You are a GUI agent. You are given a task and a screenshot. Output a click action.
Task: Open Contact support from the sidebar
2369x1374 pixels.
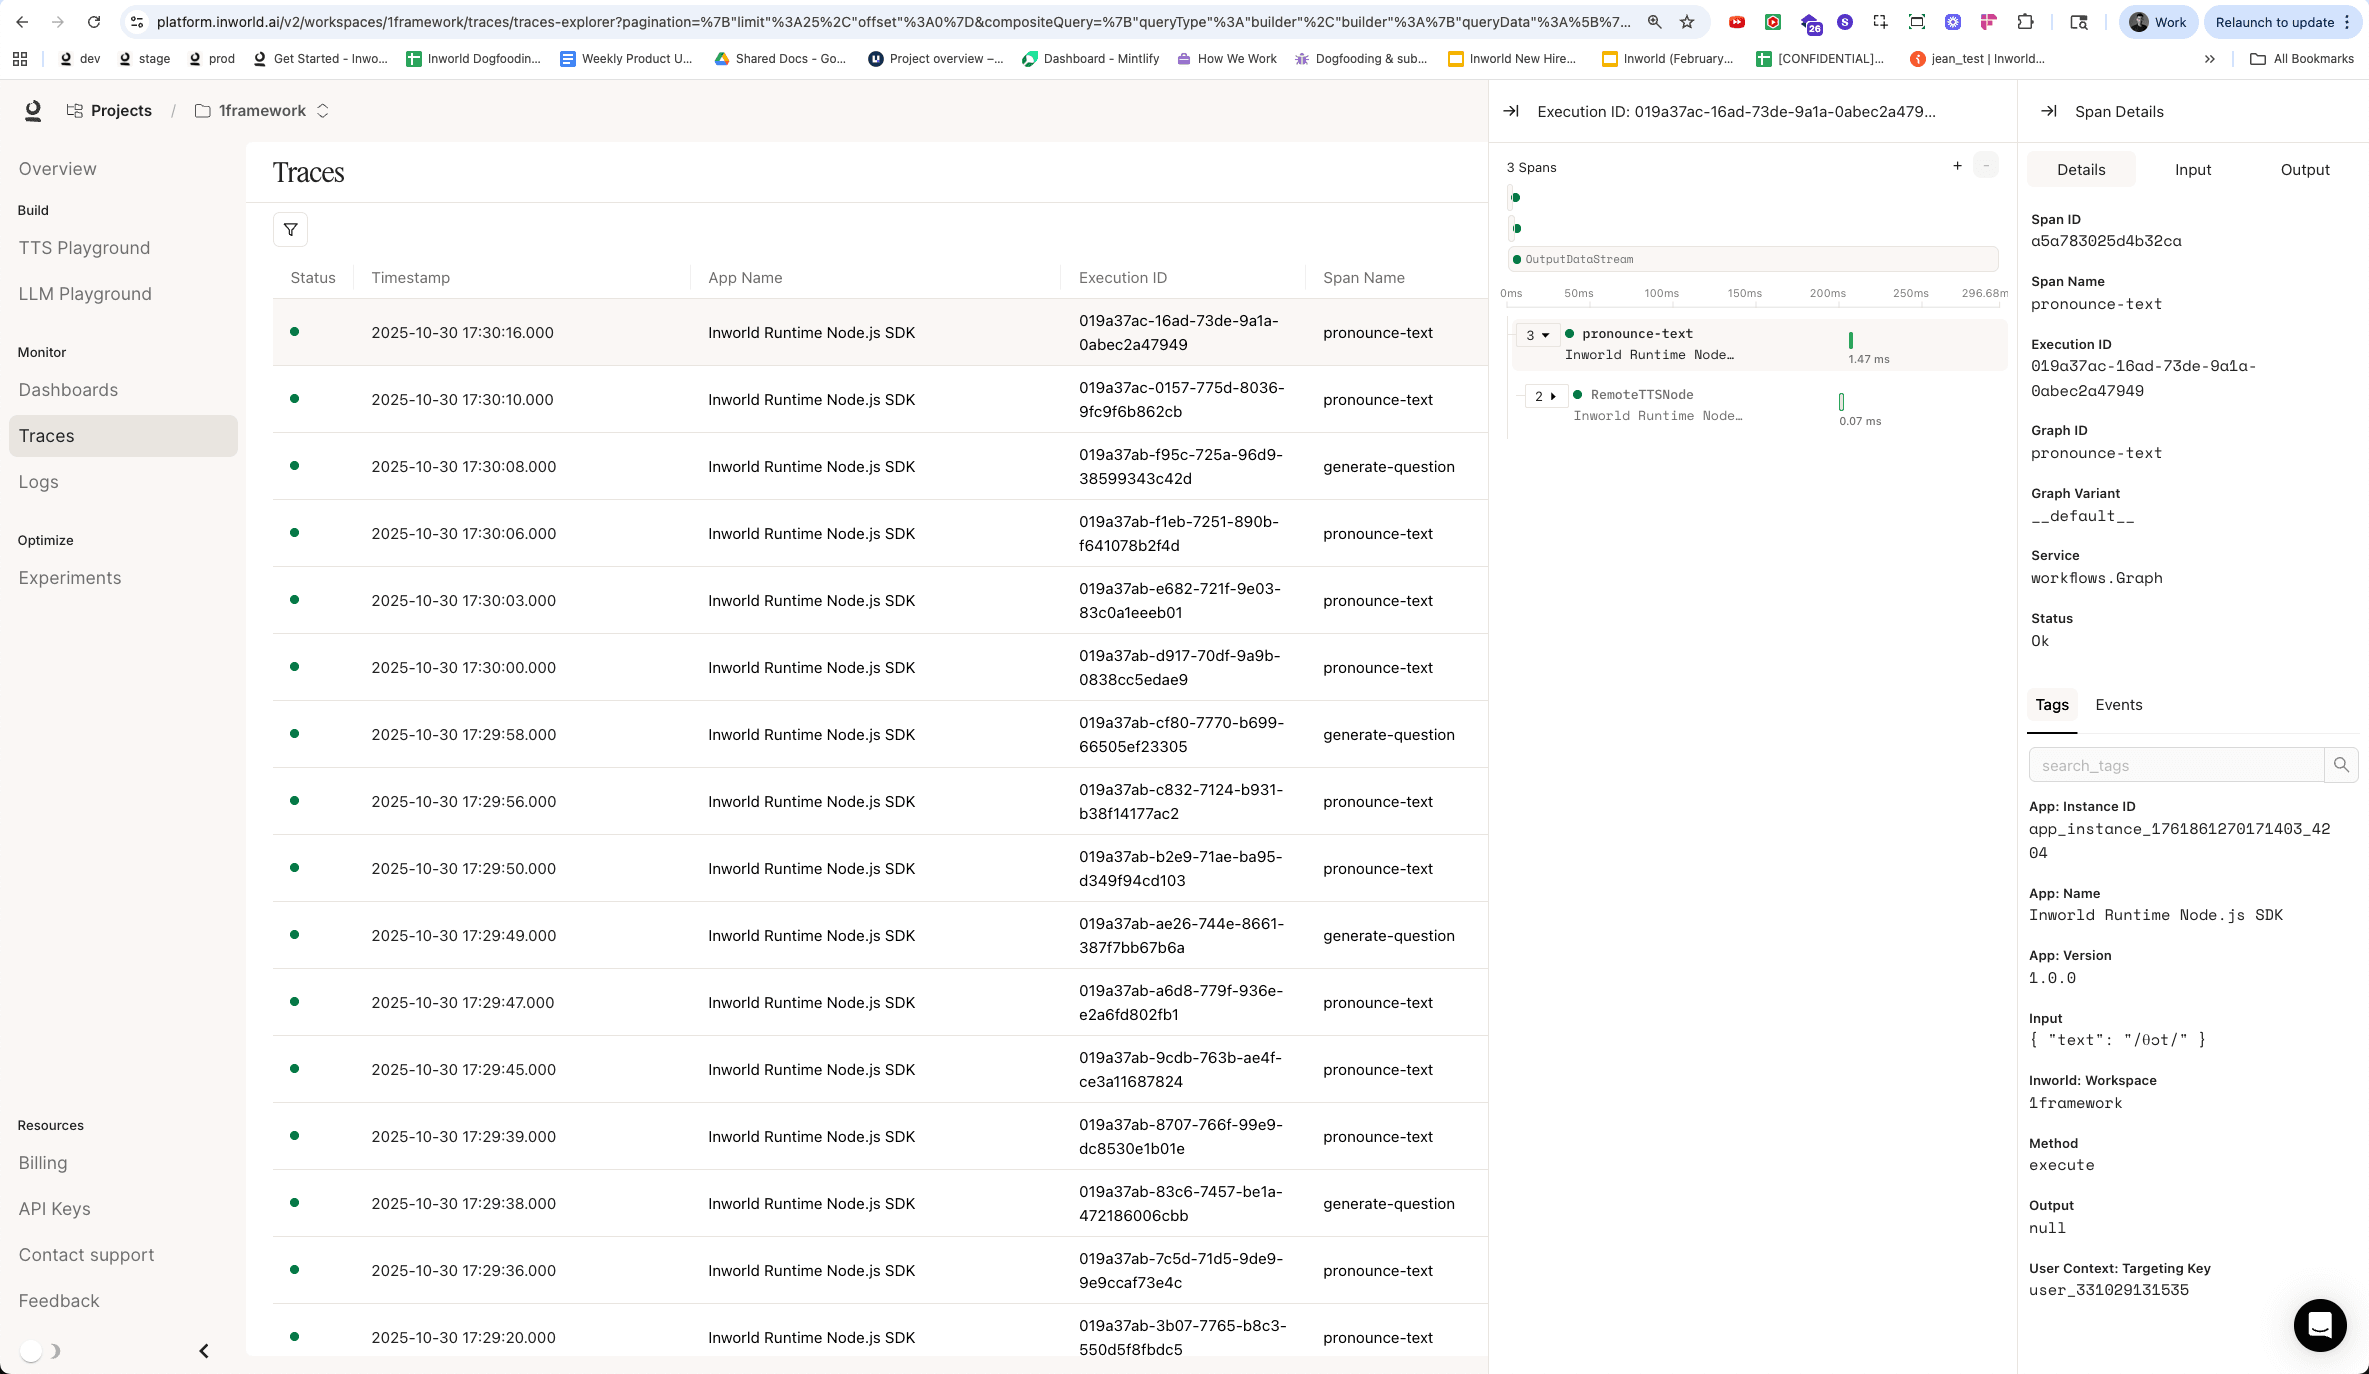coord(86,1254)
